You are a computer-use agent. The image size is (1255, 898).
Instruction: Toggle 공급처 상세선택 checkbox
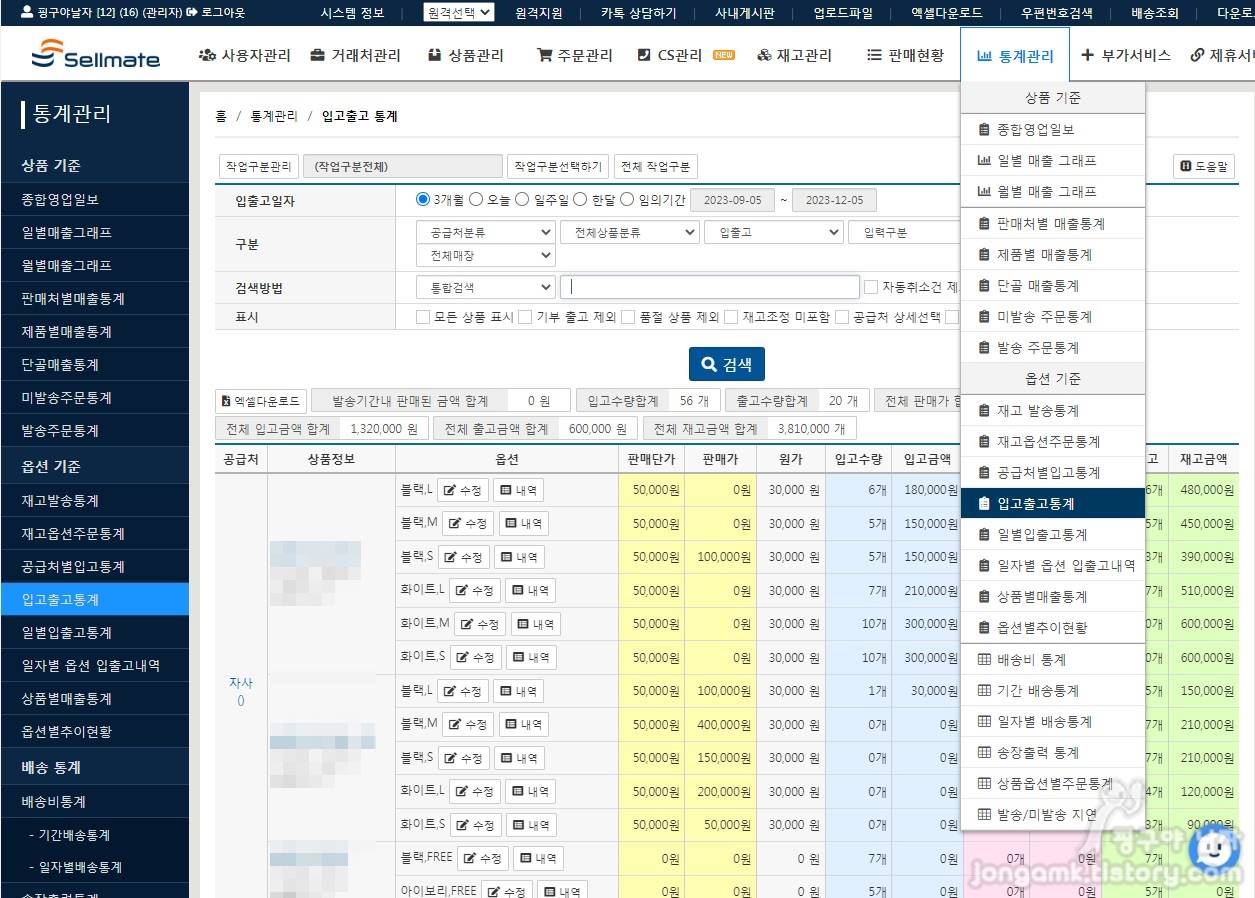pyautogui.click(x=842, y=317)
